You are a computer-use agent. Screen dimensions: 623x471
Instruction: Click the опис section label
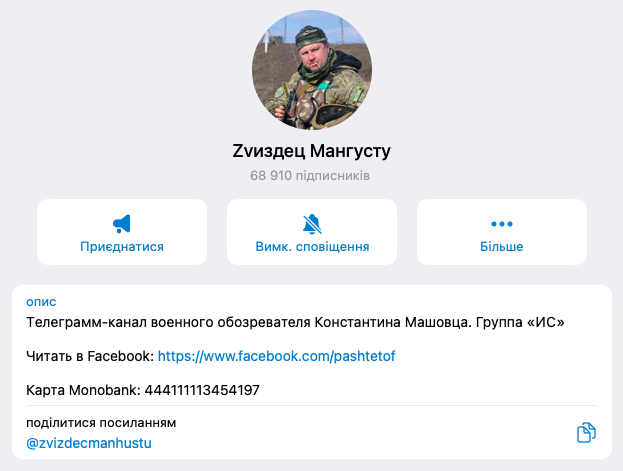[41, 302]
